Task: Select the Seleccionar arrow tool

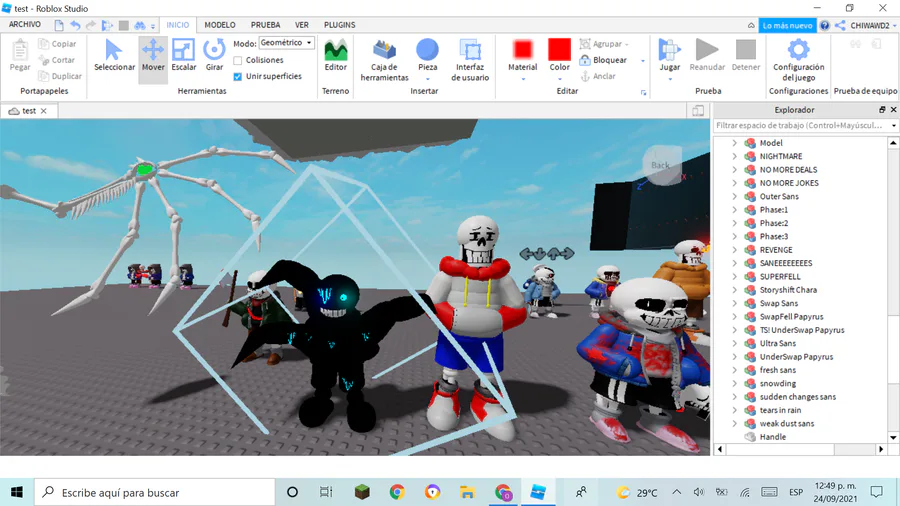Action: tap(114, 56)
